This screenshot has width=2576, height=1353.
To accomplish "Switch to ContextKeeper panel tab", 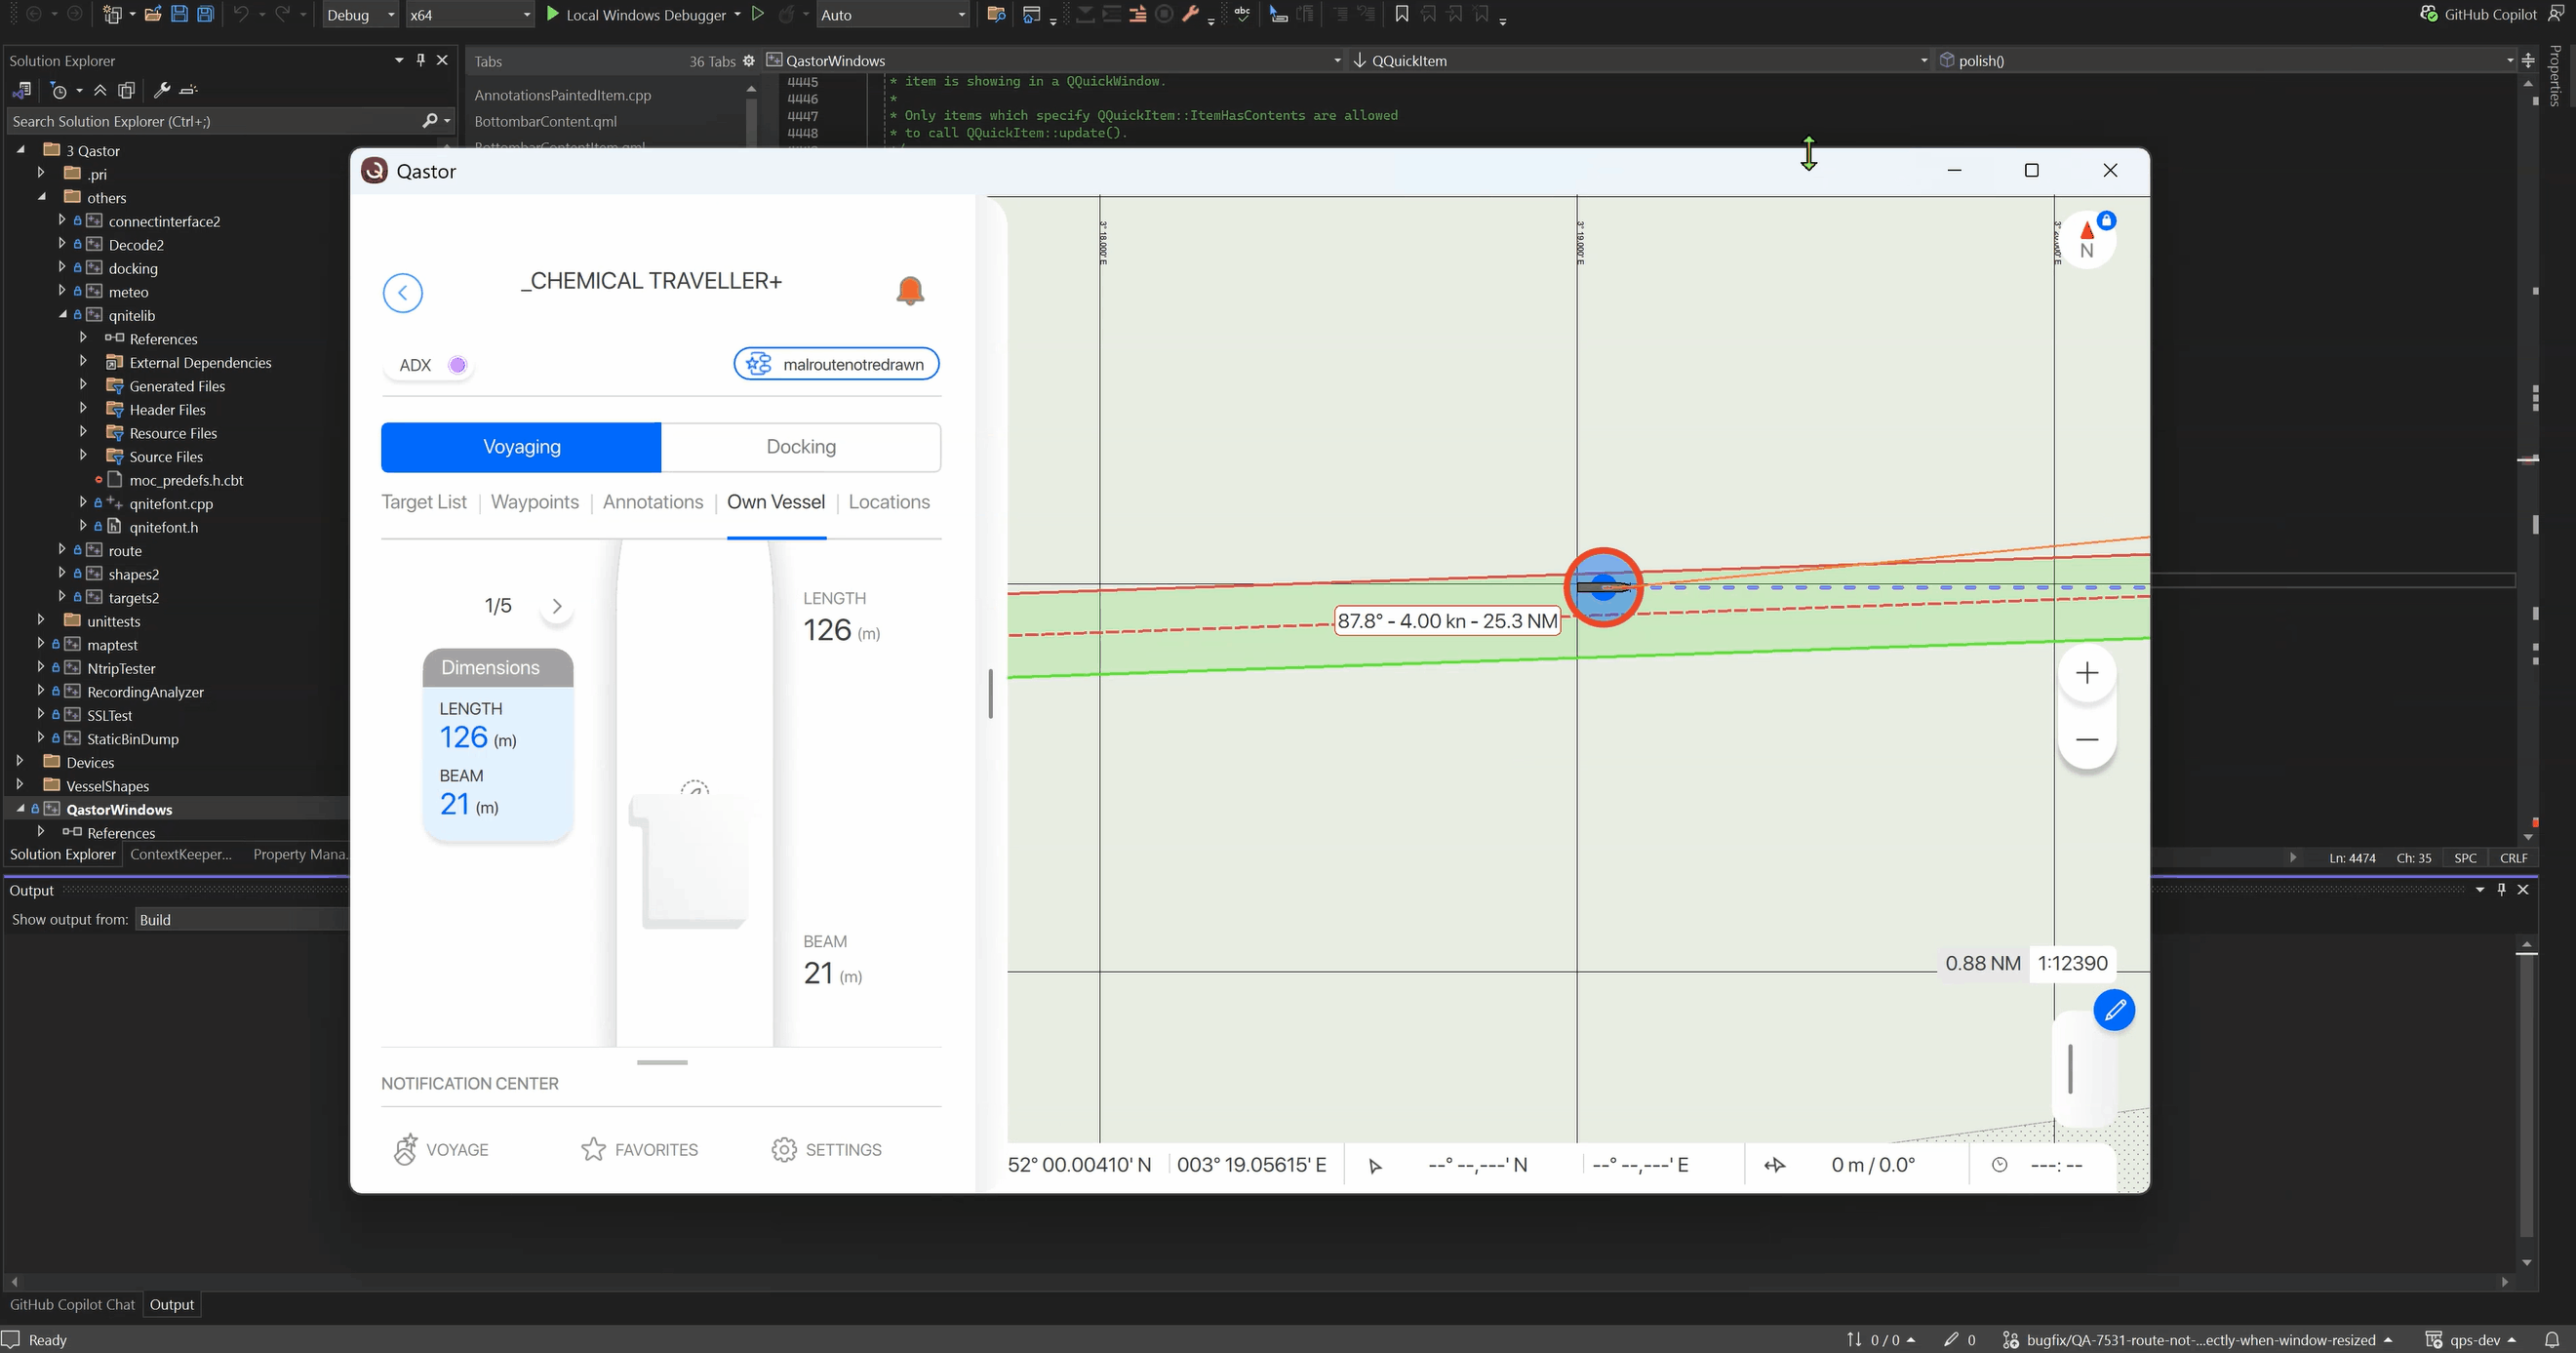I will click(x=181, y=854).
